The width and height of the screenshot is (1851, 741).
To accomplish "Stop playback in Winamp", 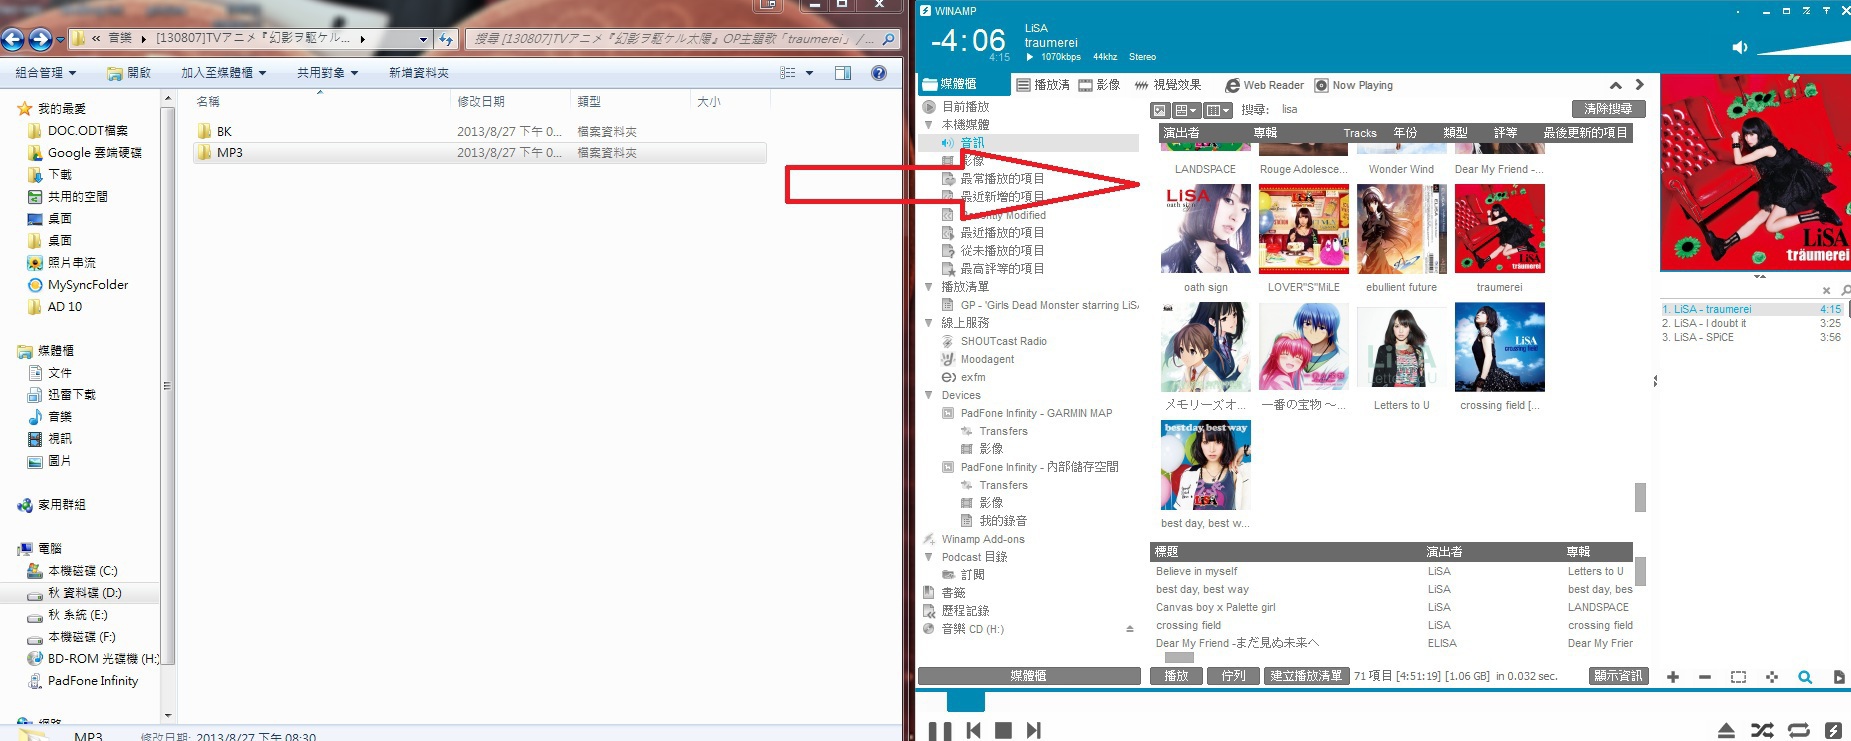I will coord(1003,731).
